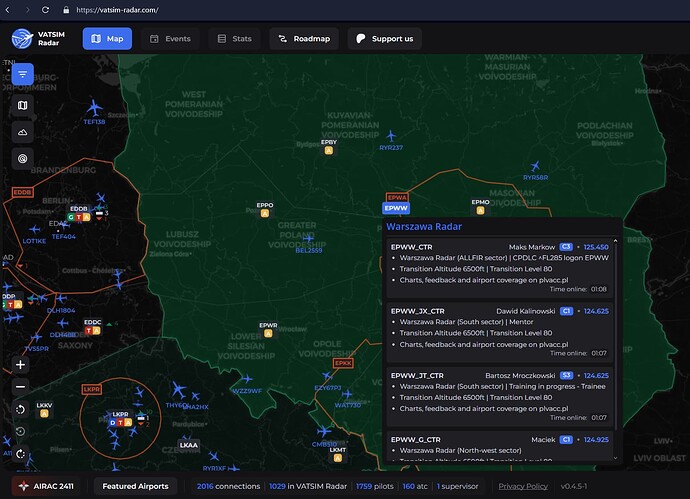
Task: Click LKMT airport approach marker
Action: 338,458
